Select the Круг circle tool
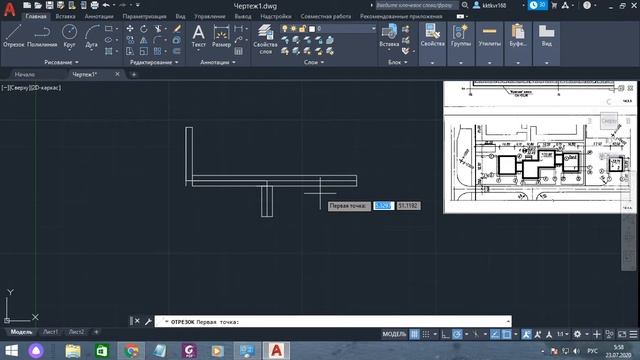Screen dimensions: 640x360 tap(69, 36)
